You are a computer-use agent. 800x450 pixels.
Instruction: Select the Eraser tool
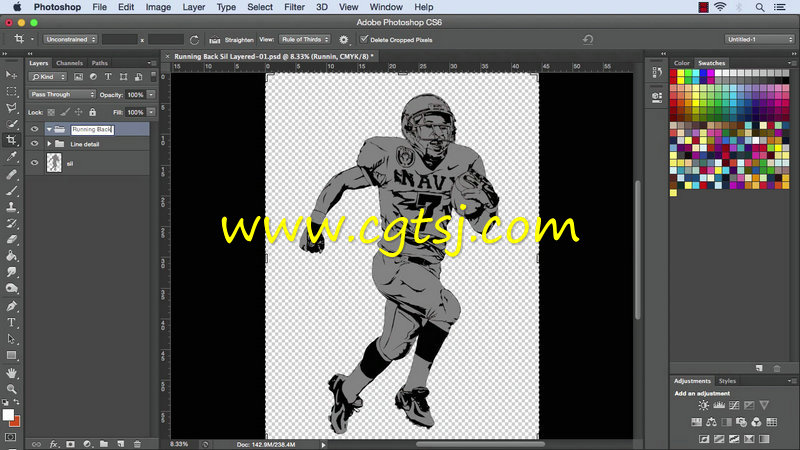pos(11,239)
